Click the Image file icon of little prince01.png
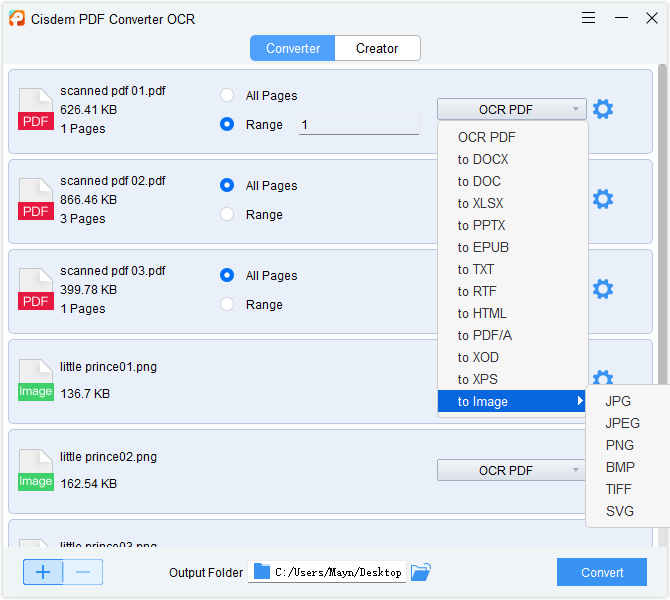This screenshot has width=670, height=600. coord(36,380)
